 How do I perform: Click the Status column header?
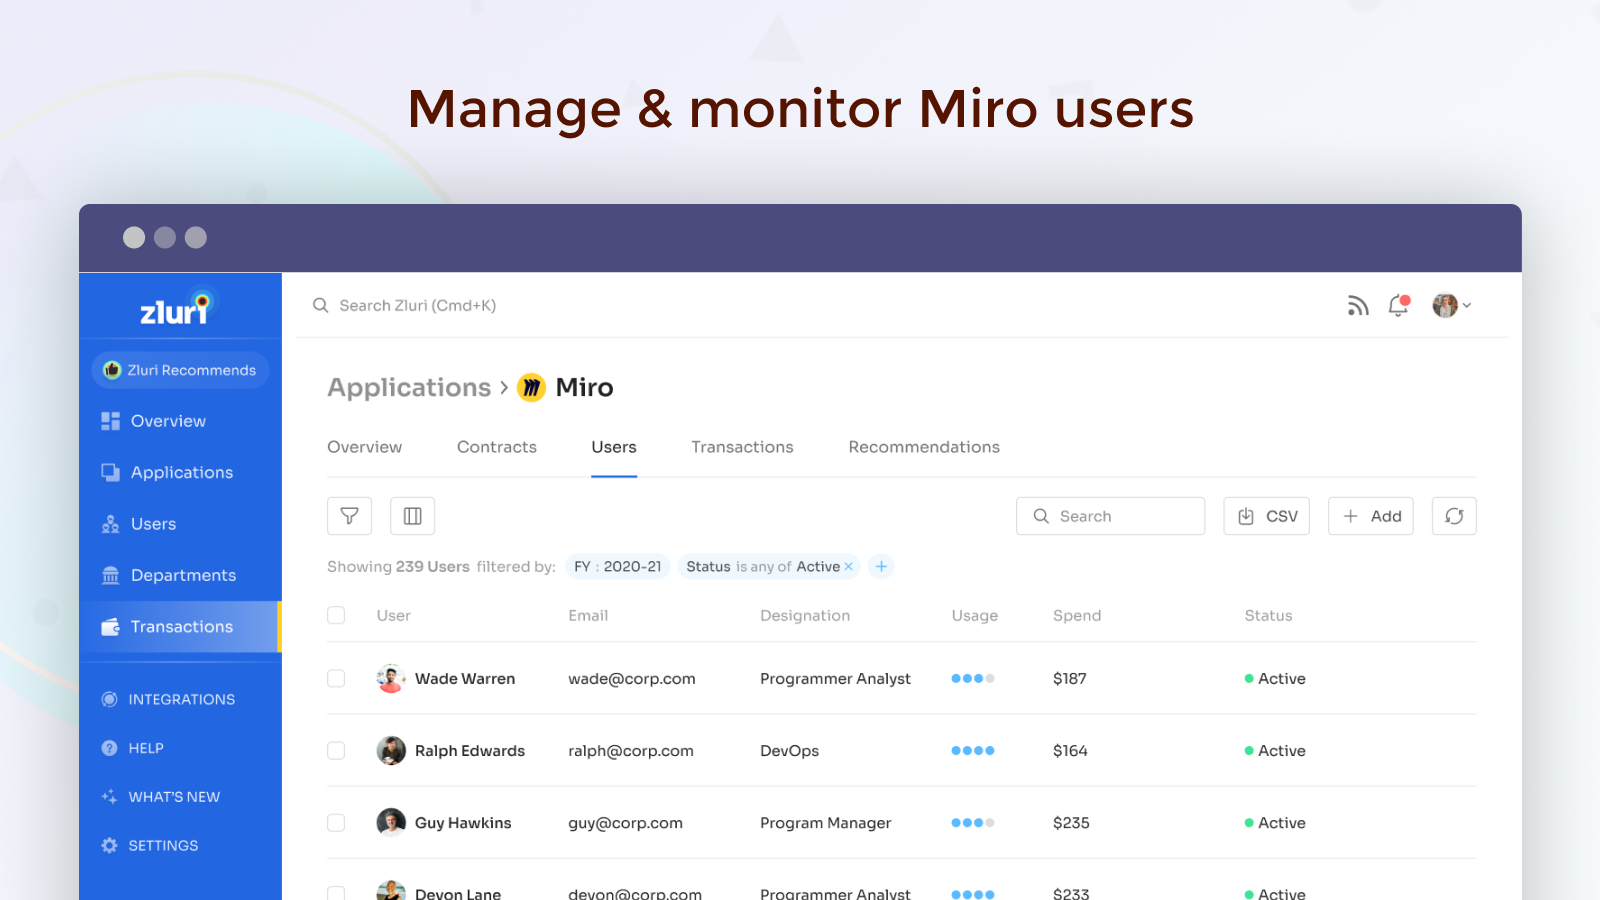(x=1268, y=615)
